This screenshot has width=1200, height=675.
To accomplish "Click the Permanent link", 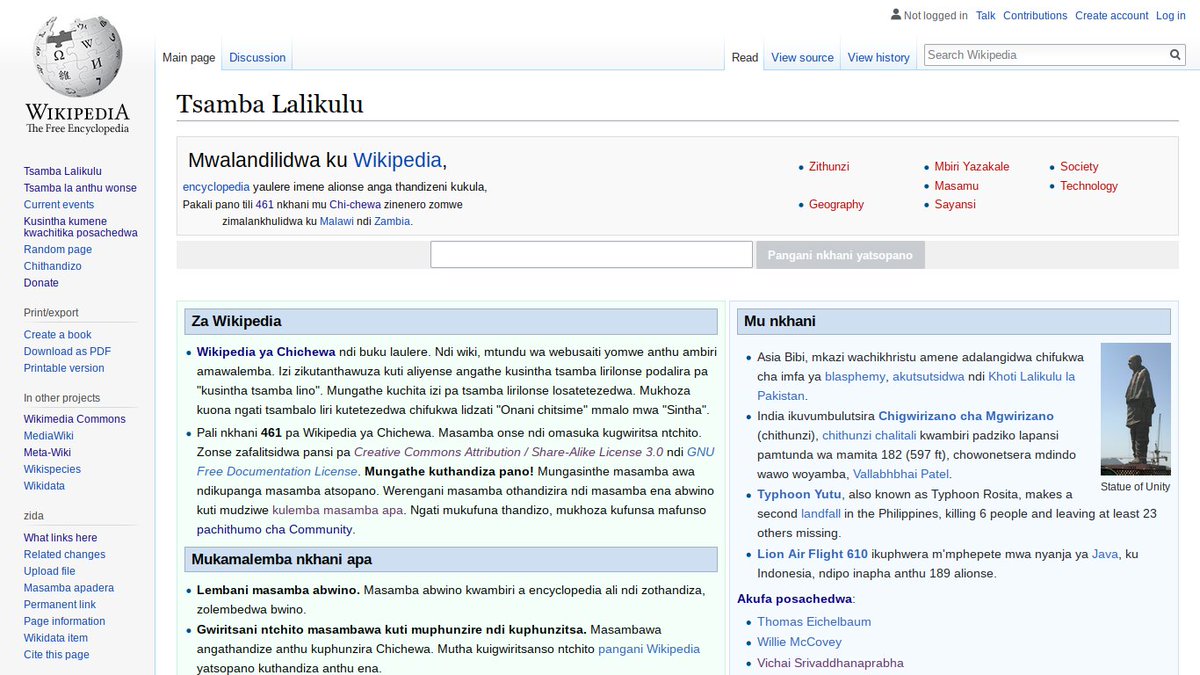I will 60,605.
